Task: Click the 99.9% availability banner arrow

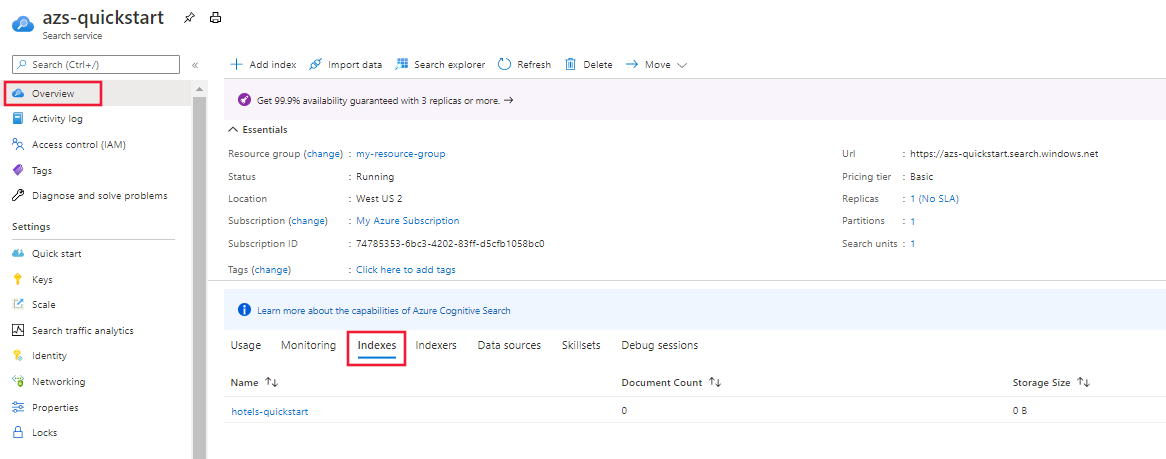Action: [x=509, y=100]
